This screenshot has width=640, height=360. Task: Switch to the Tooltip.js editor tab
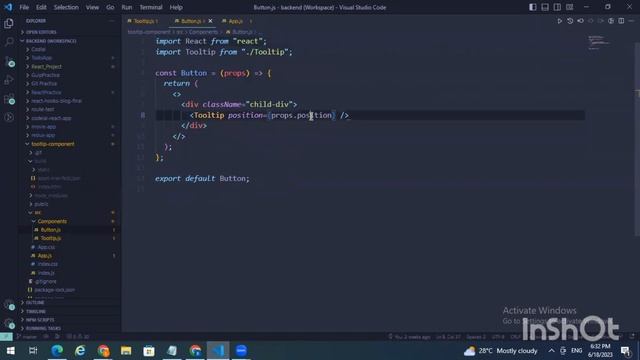click(x=145, y=21)
